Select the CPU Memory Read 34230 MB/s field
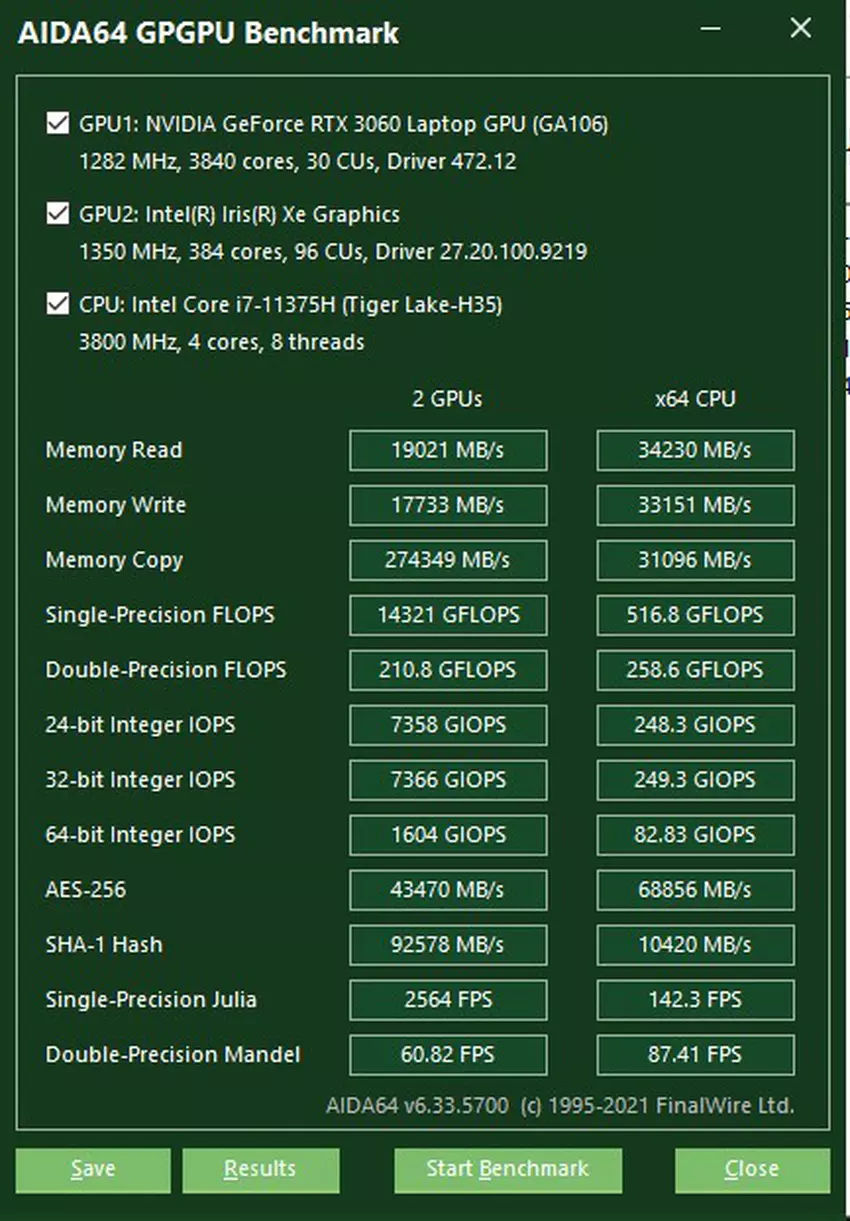Viewport: 850px width, 1221px height. 695,450
